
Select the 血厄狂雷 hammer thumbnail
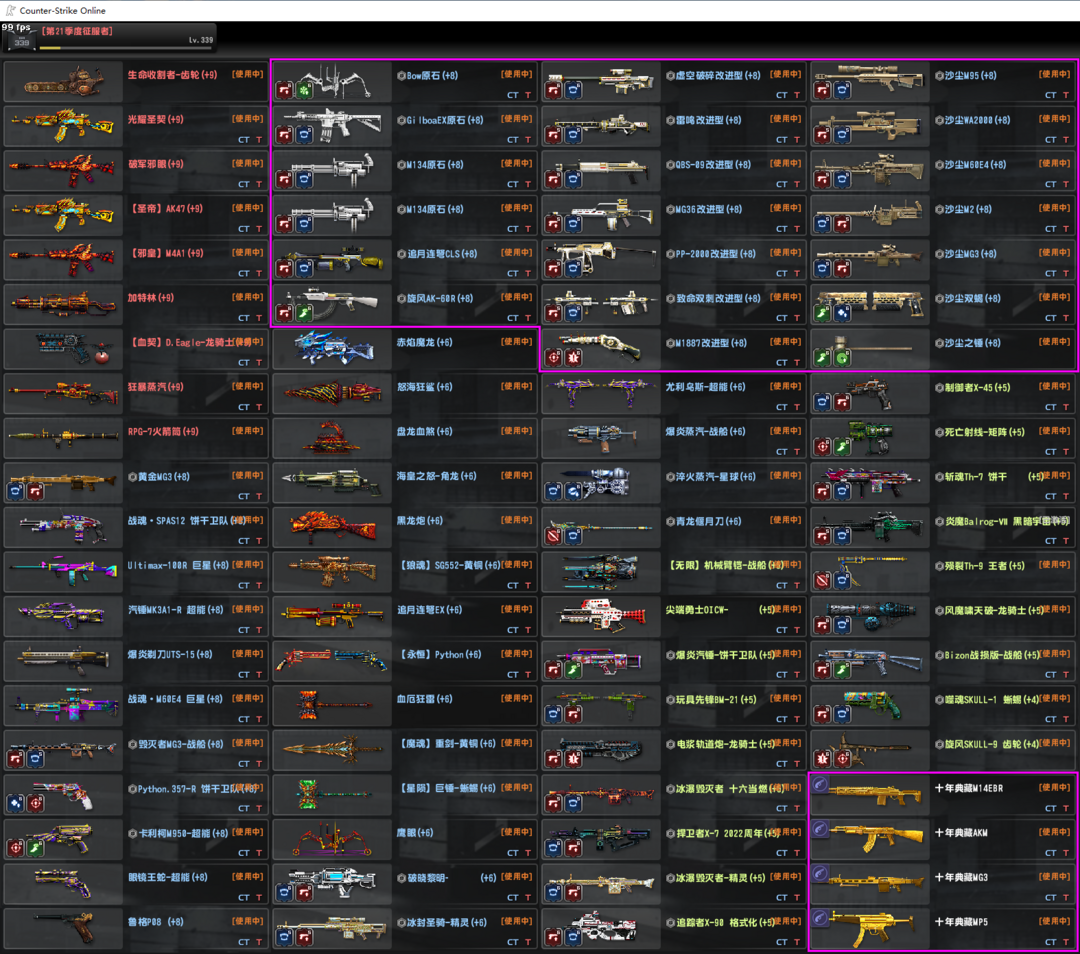[333, 706]
